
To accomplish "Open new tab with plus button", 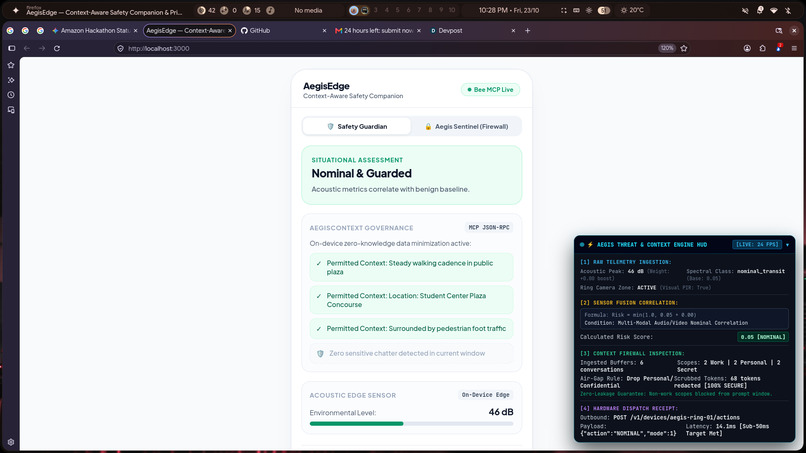I will pos(527,31).
